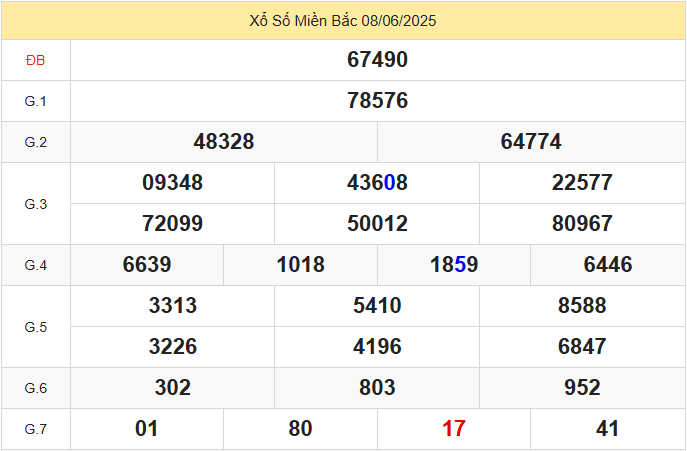The width and height of the screenshot is (687, 451).
Task: Click the number 952
Action: pos(582,387)
